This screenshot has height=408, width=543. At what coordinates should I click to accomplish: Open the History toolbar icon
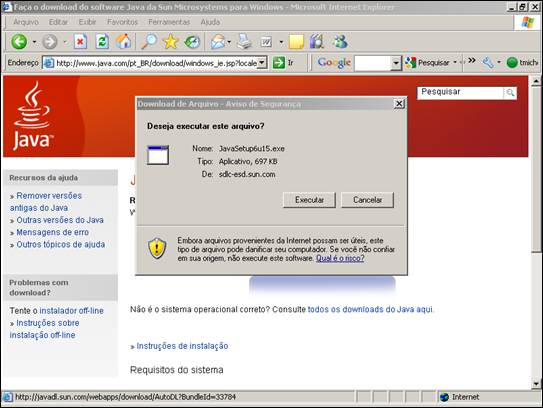(192, 42)
